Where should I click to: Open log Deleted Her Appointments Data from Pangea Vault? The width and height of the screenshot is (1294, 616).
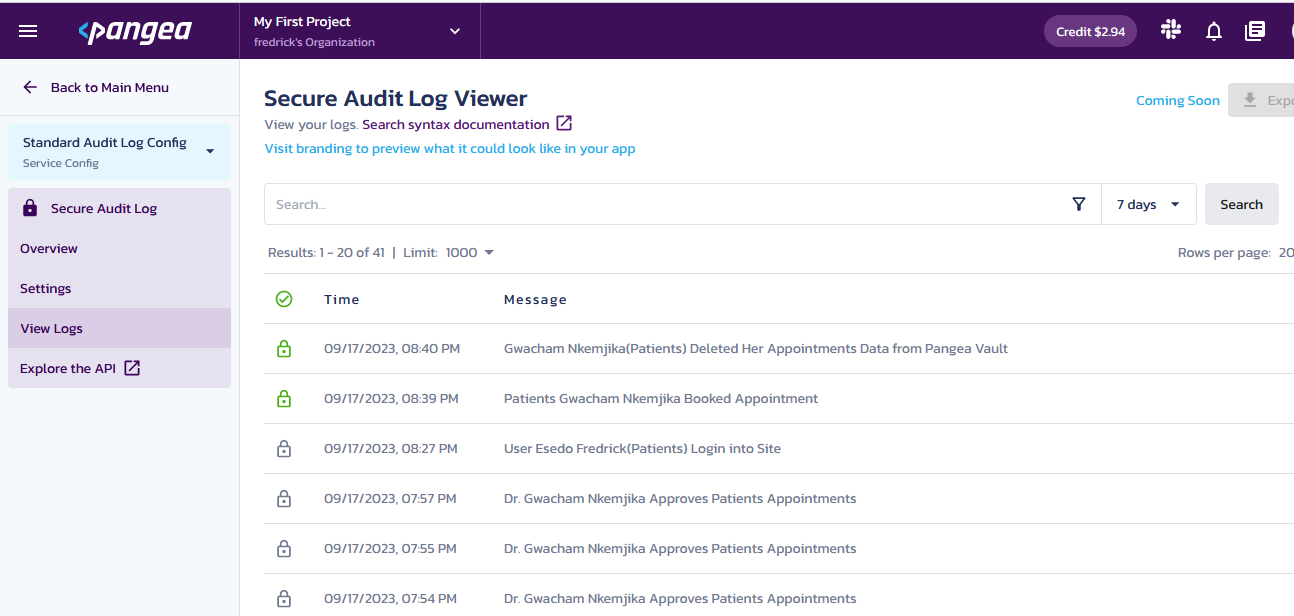click(756, 349)
